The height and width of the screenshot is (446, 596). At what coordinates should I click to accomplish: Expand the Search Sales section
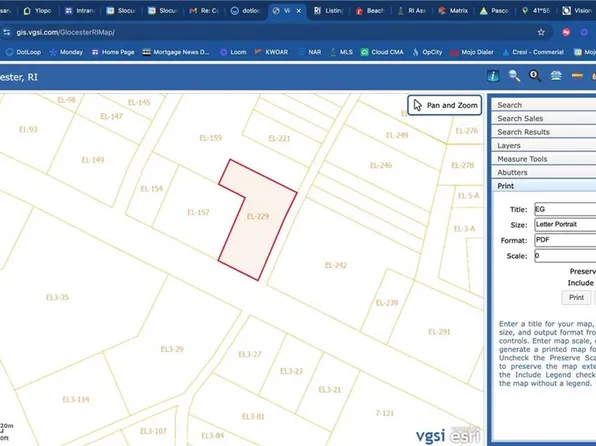544,119
